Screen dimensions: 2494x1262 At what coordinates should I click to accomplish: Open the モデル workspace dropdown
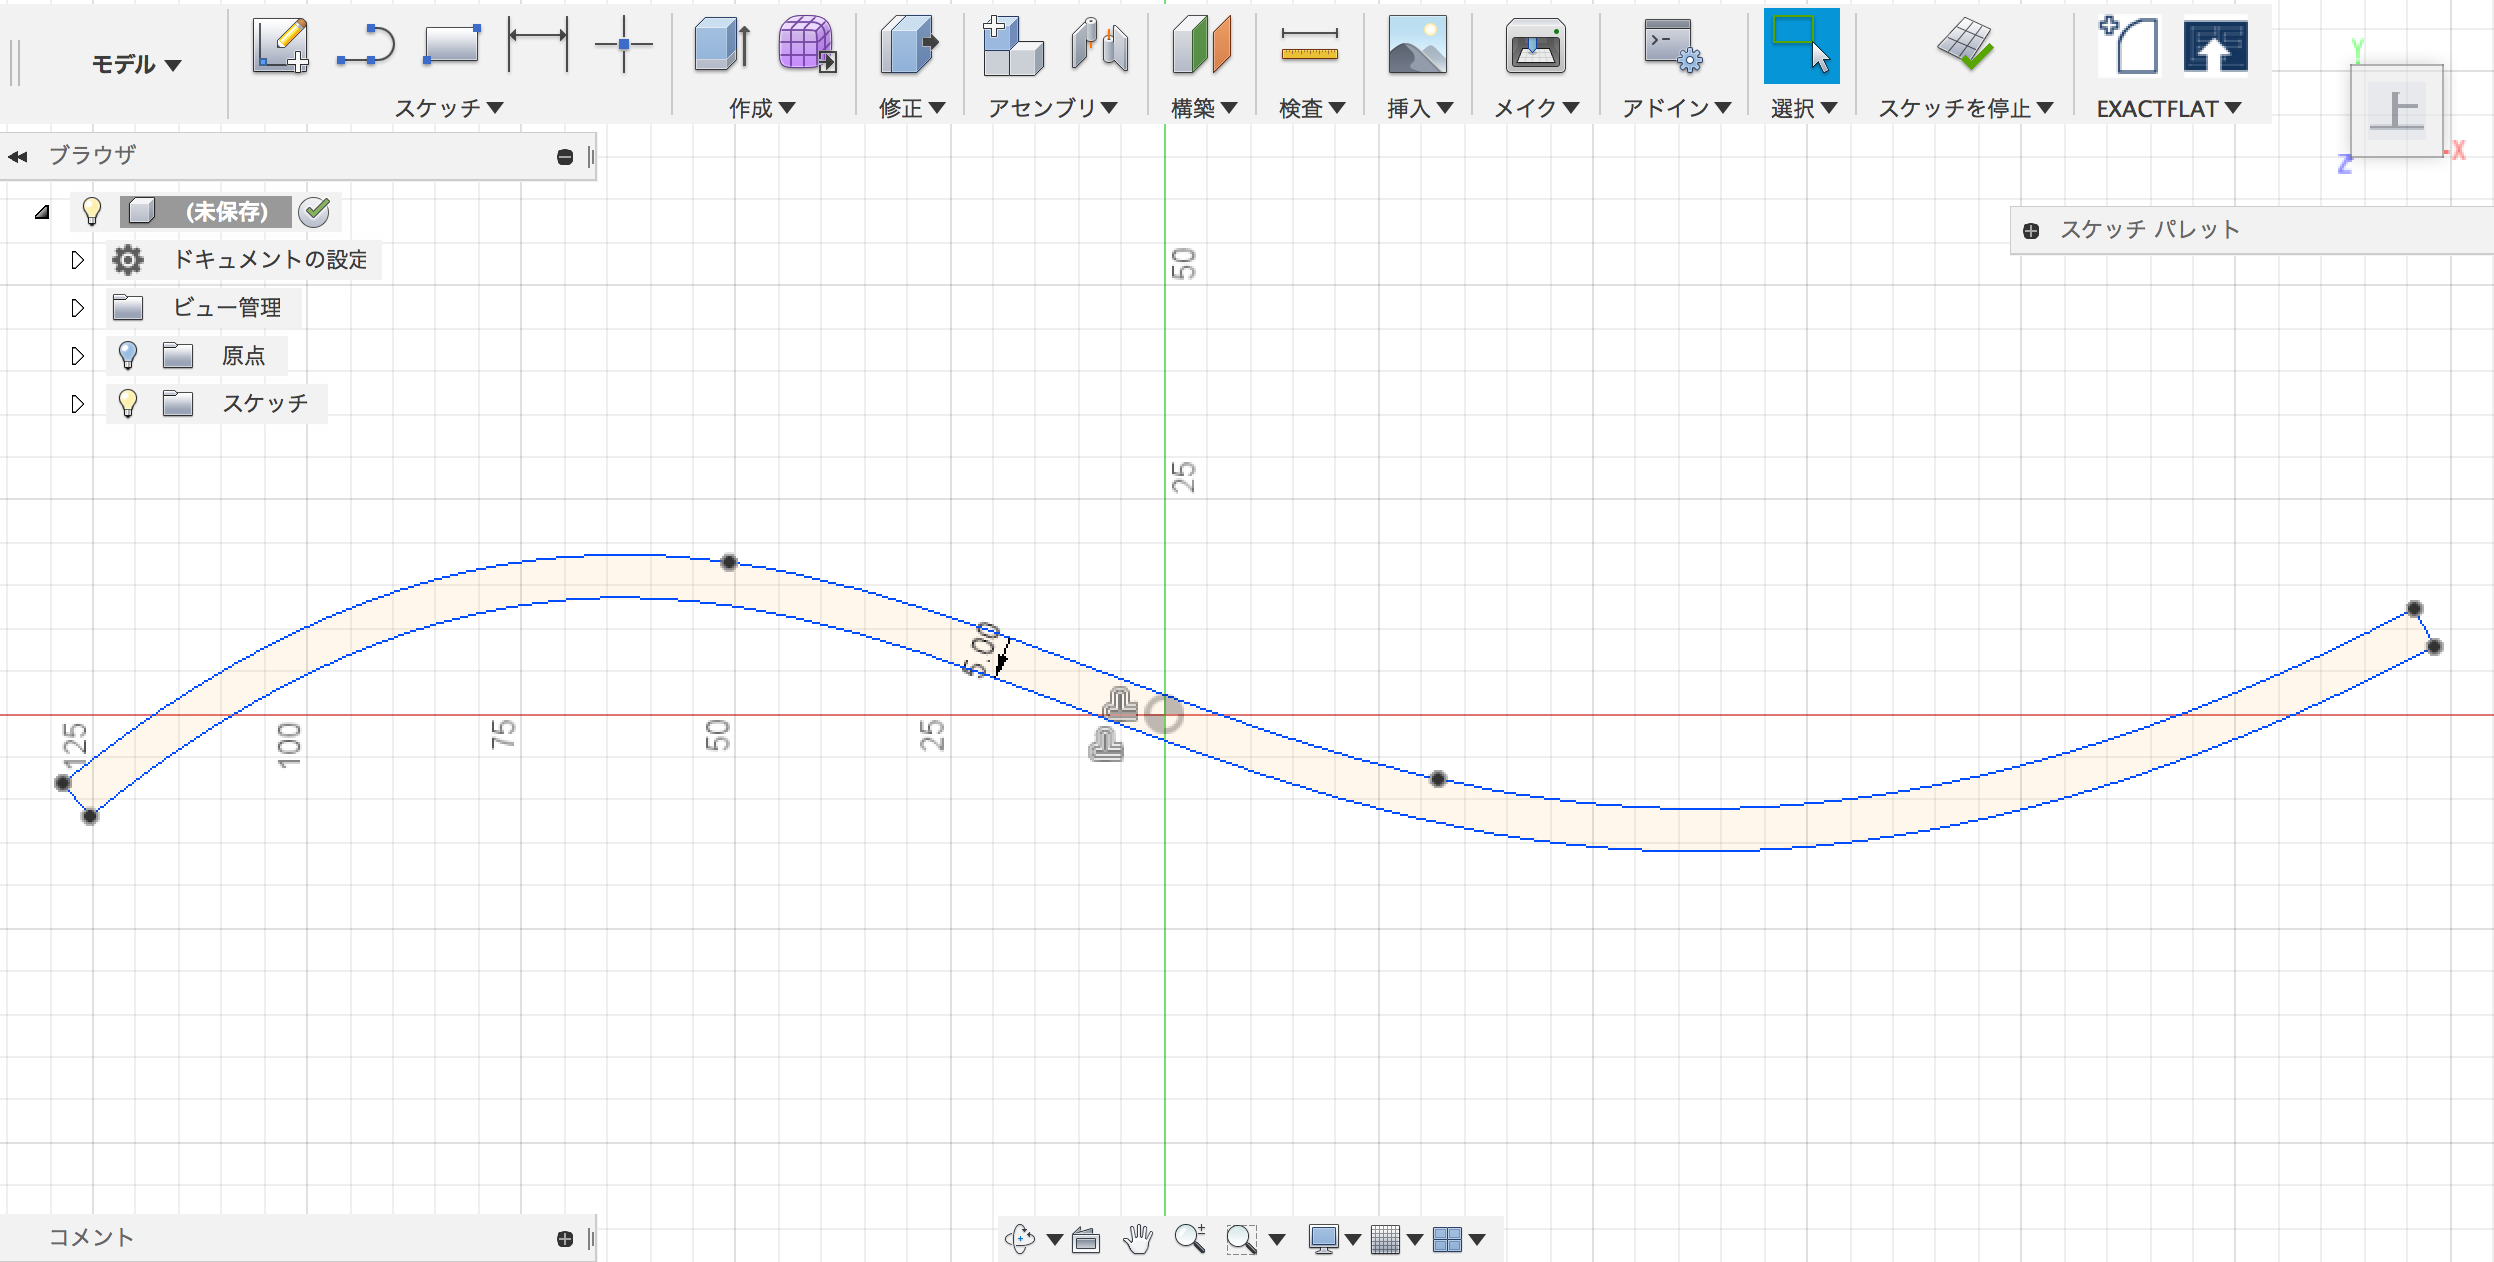136,65
